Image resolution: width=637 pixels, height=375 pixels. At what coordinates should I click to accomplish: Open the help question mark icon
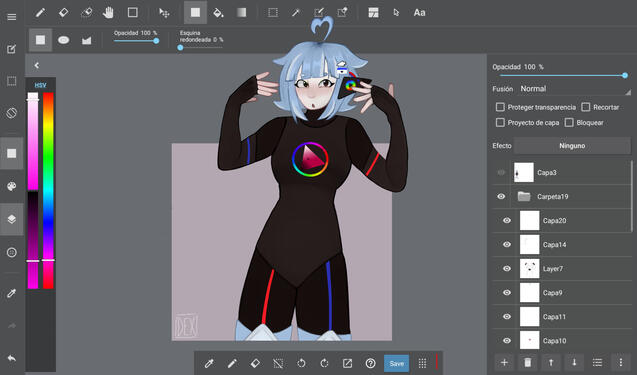pyautogui.click(x=370, y=363)
